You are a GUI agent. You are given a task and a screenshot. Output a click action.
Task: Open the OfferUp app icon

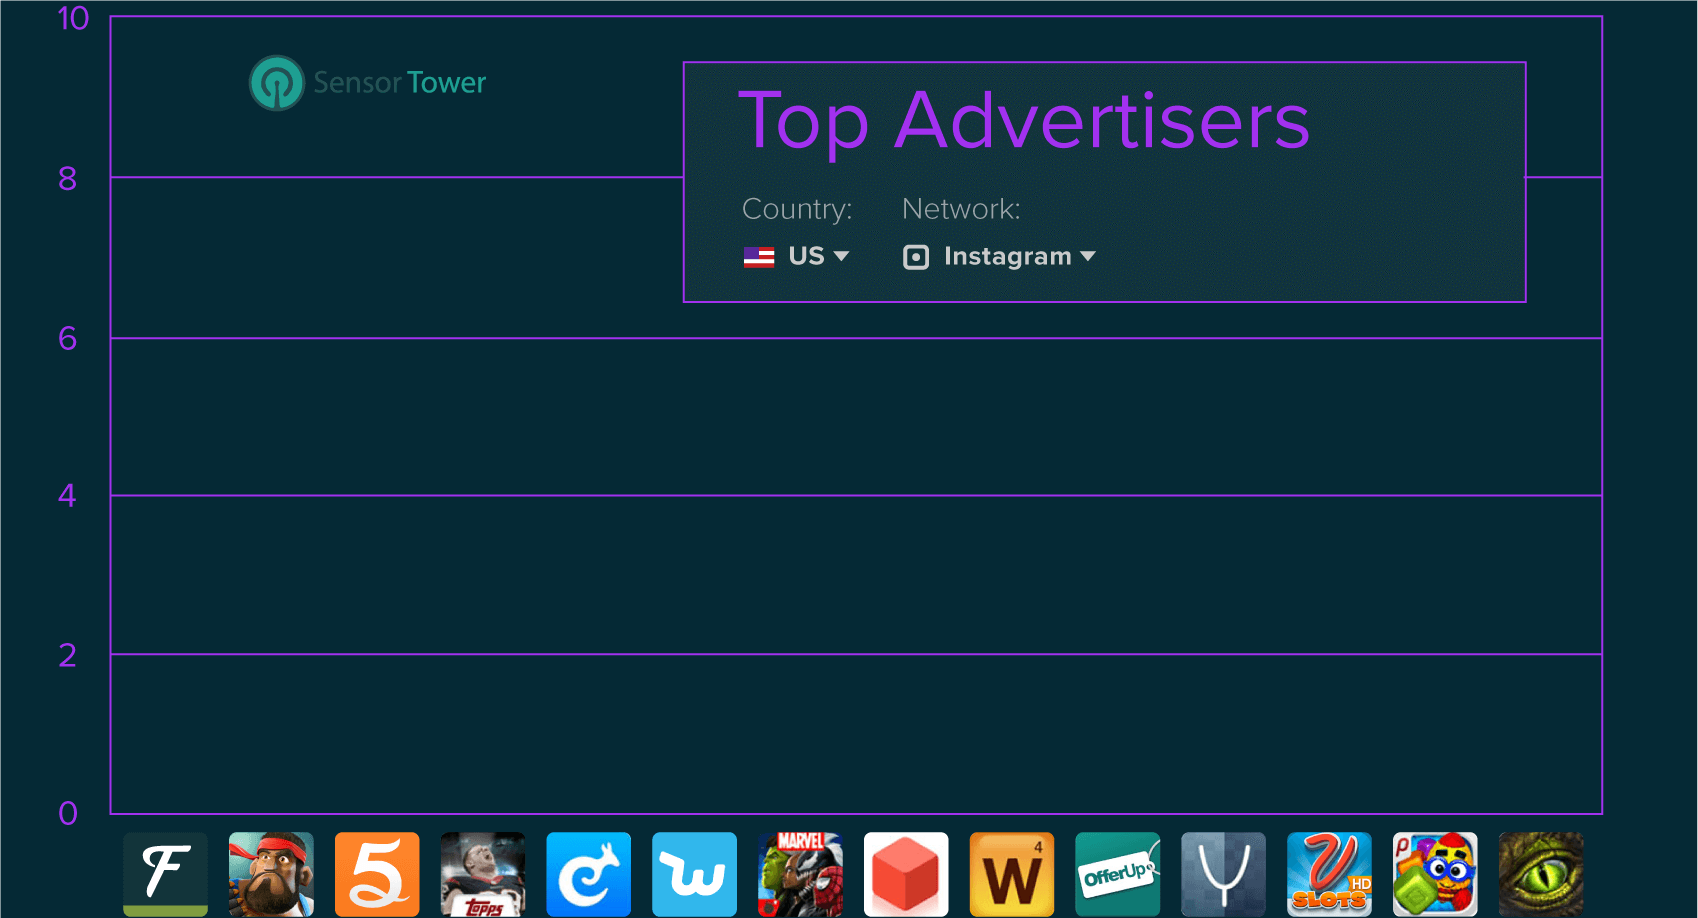(1118, 874)
